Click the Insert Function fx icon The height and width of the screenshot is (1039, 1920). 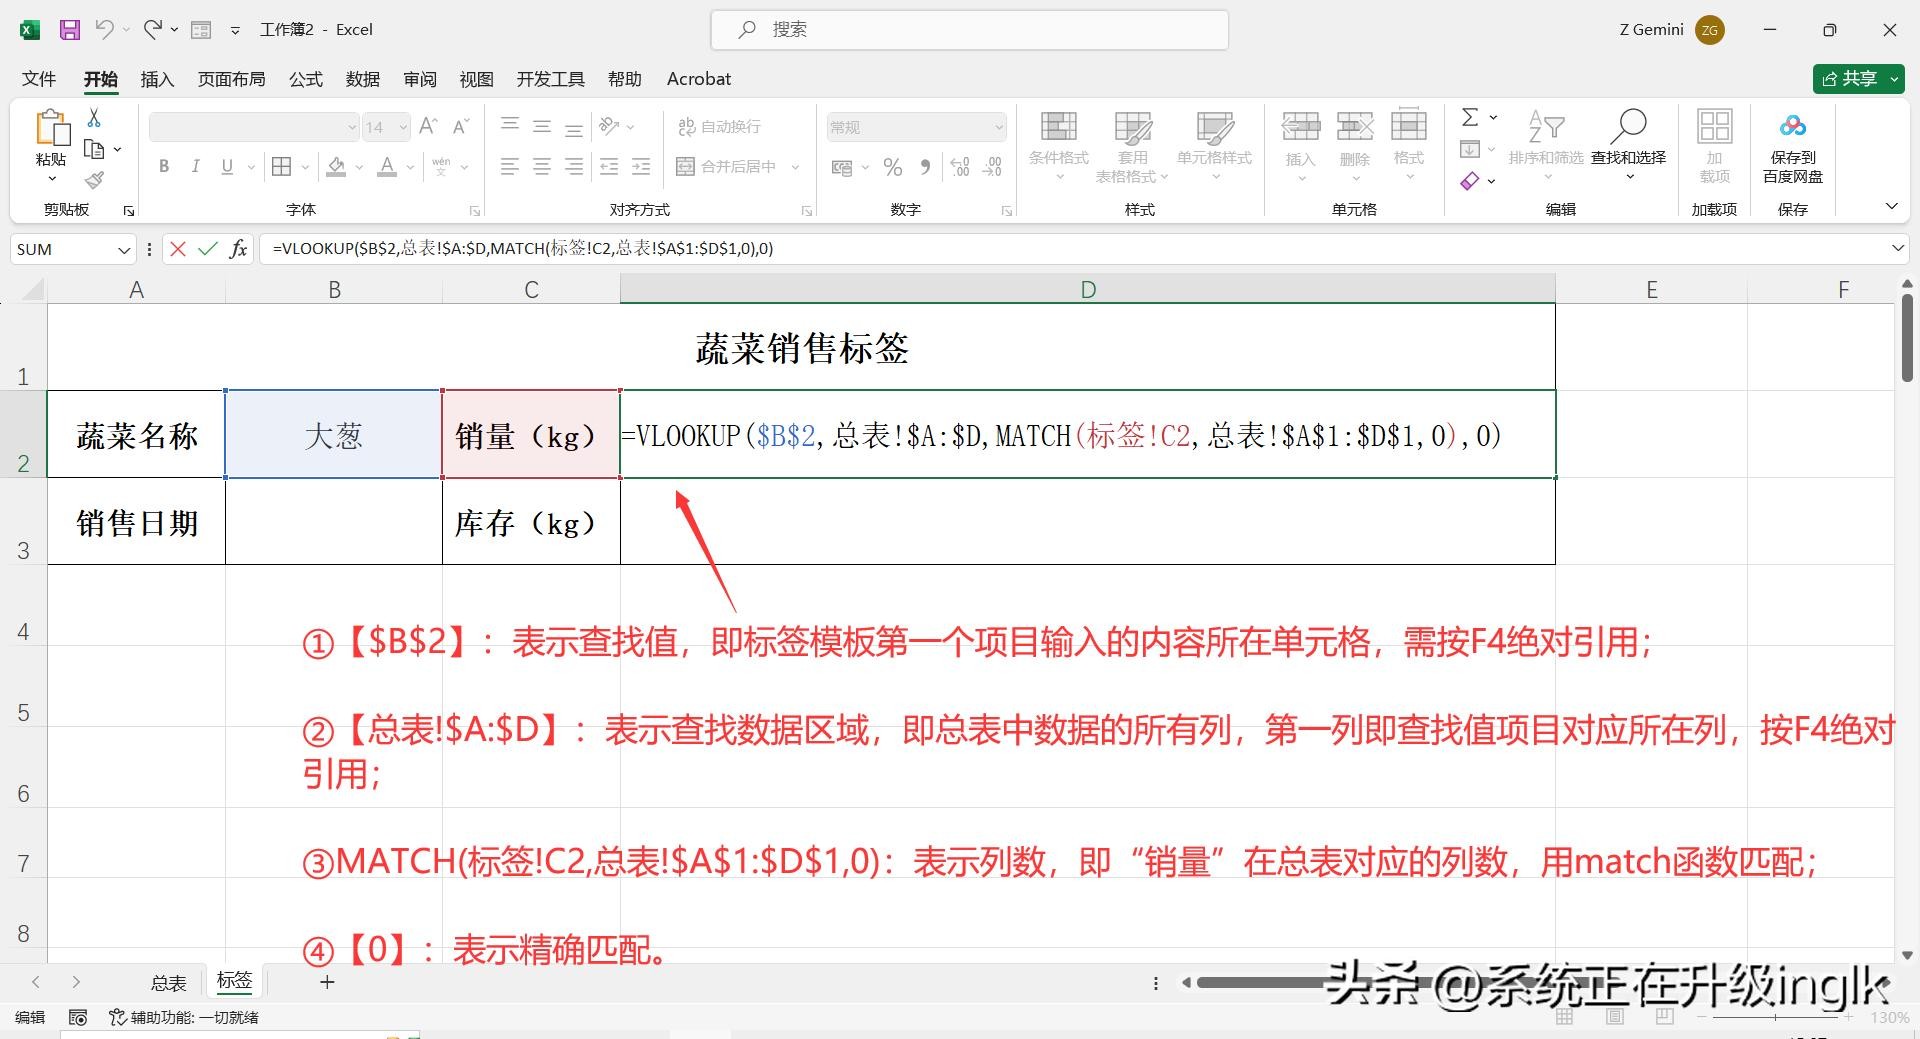click(238, 249)
